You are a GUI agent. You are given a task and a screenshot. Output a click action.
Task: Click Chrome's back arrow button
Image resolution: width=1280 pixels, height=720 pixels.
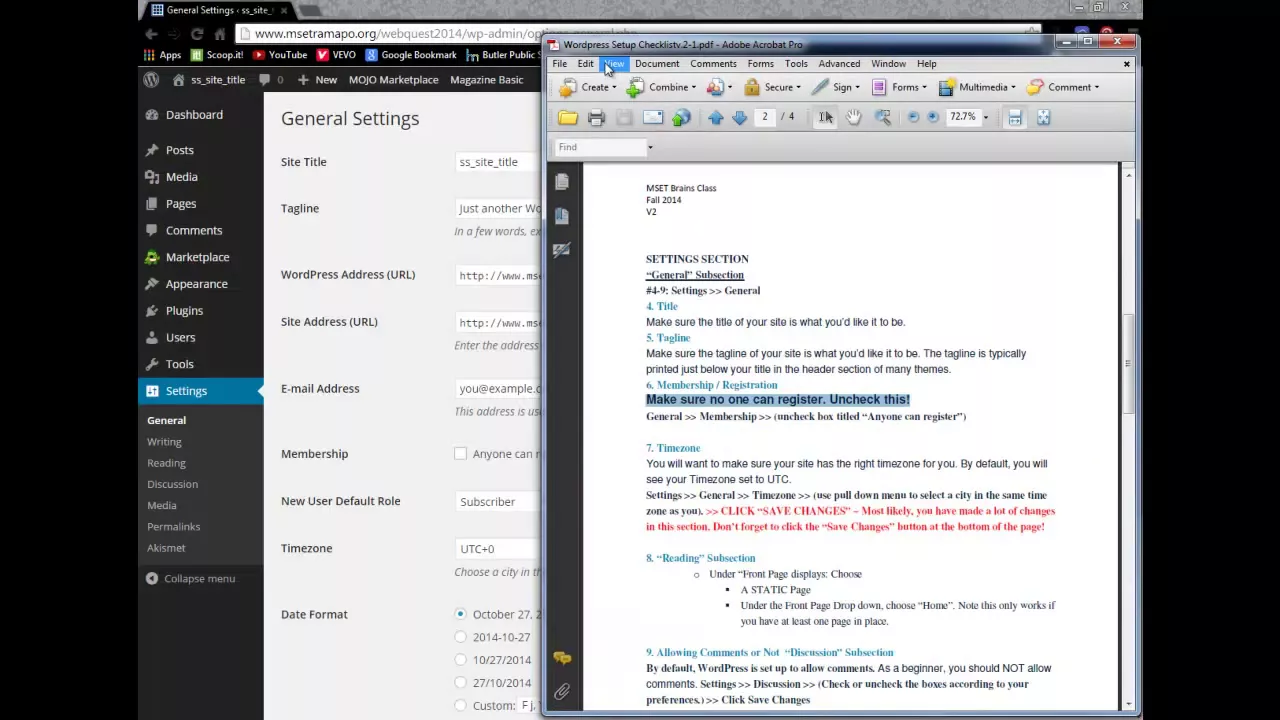click(151, 34)
